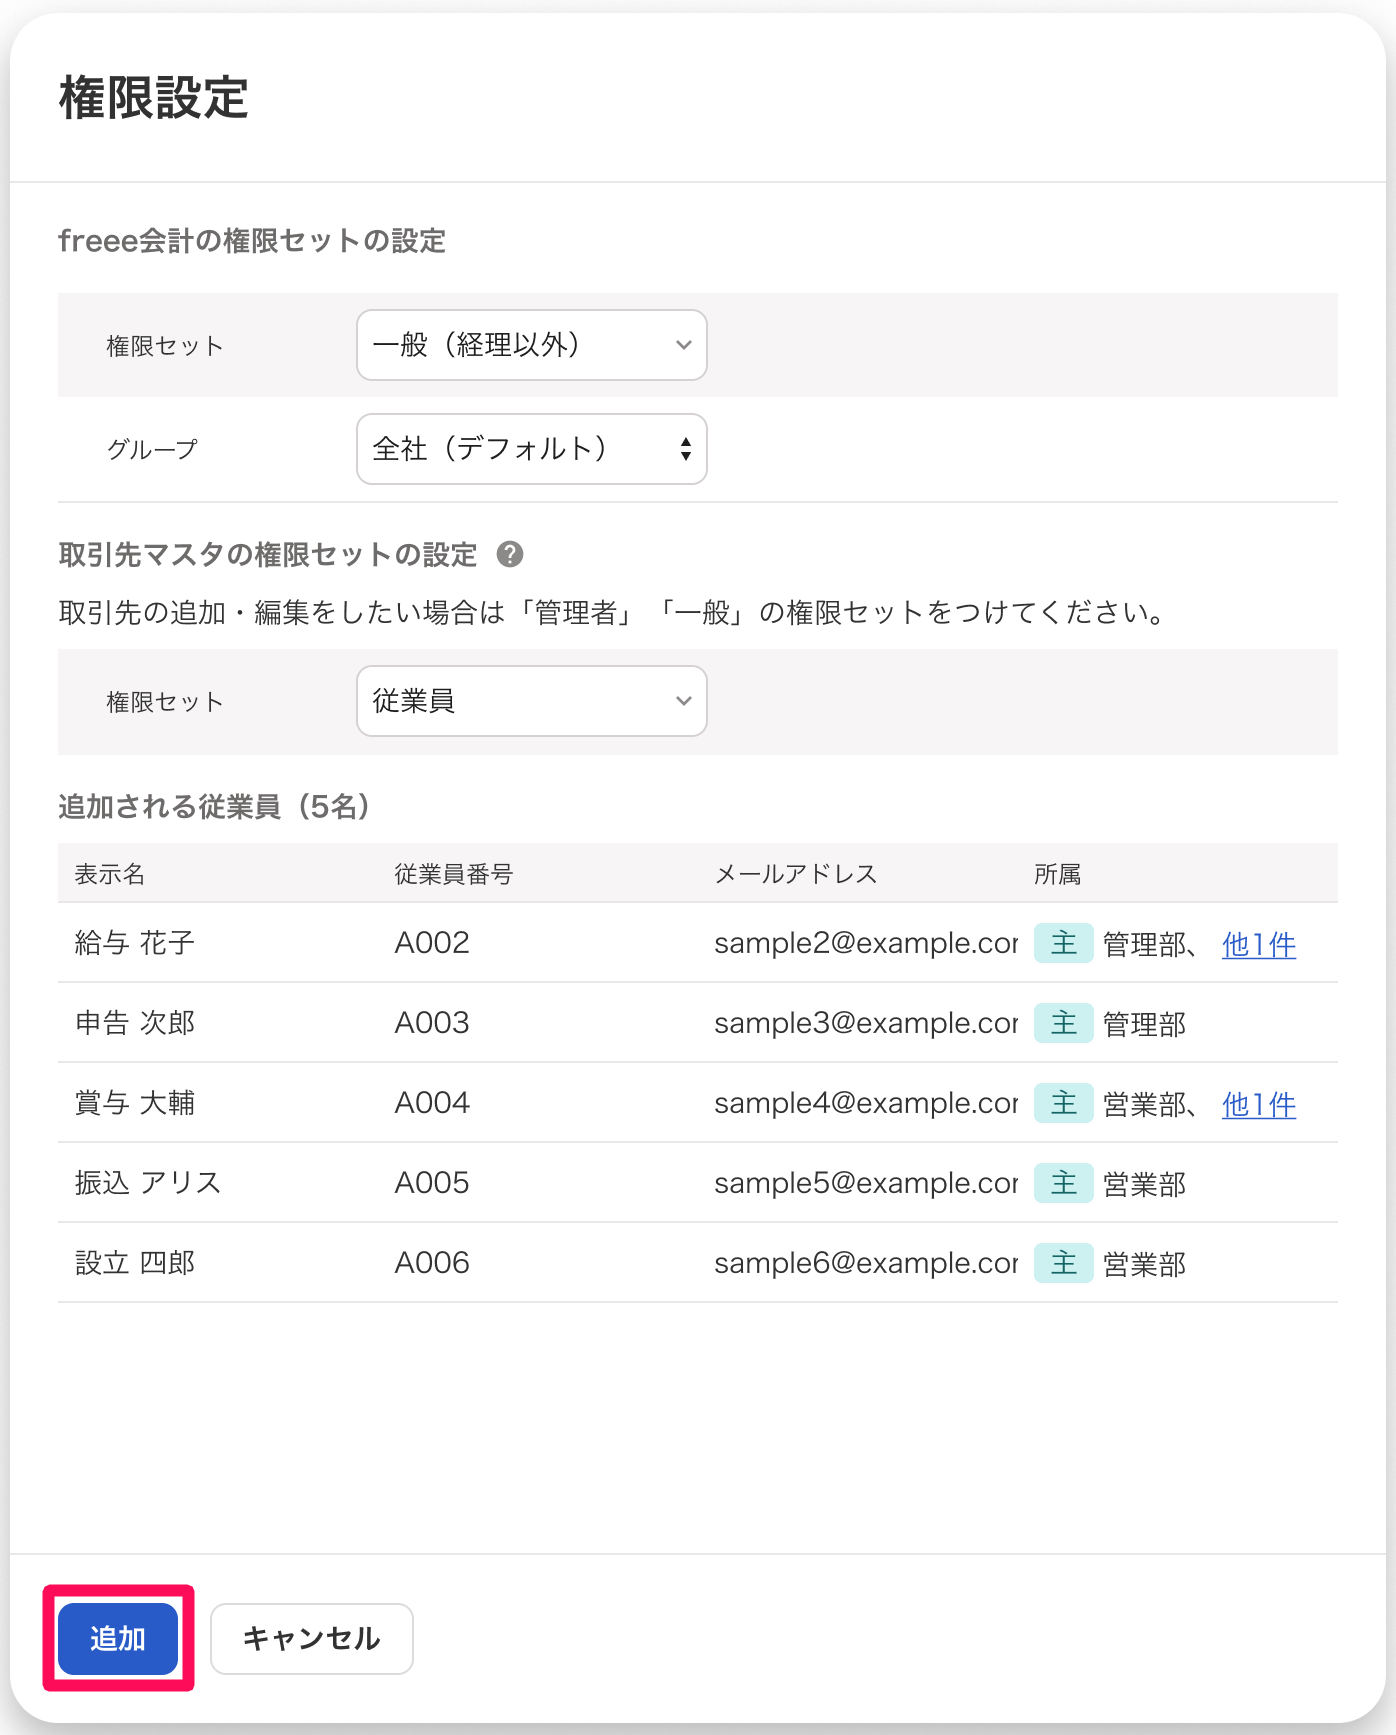
Task: Select the name 給与 花子
Action: [135, 943]
